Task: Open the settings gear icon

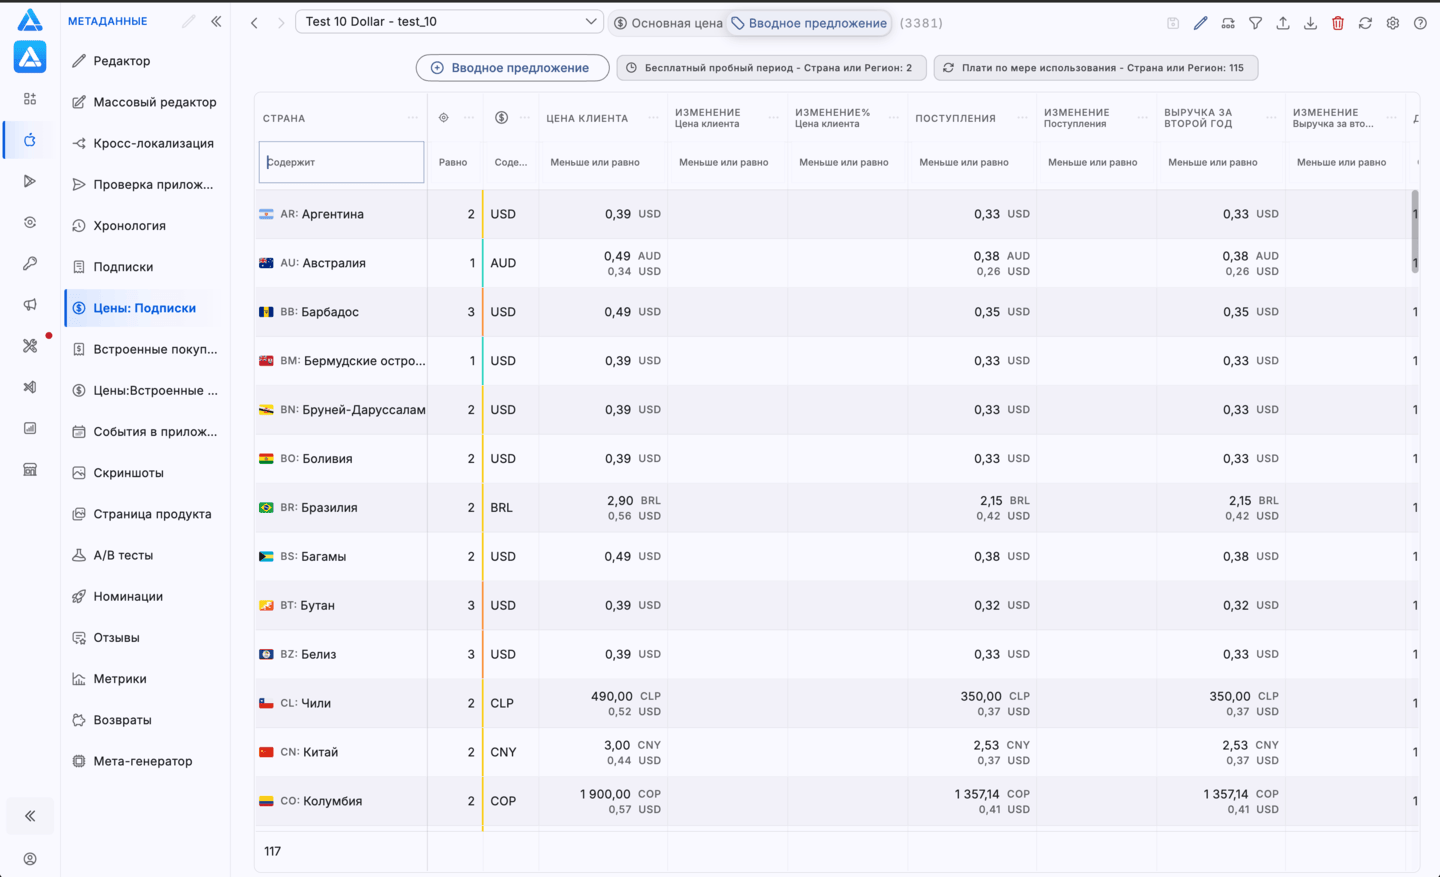Action: 1393,23
